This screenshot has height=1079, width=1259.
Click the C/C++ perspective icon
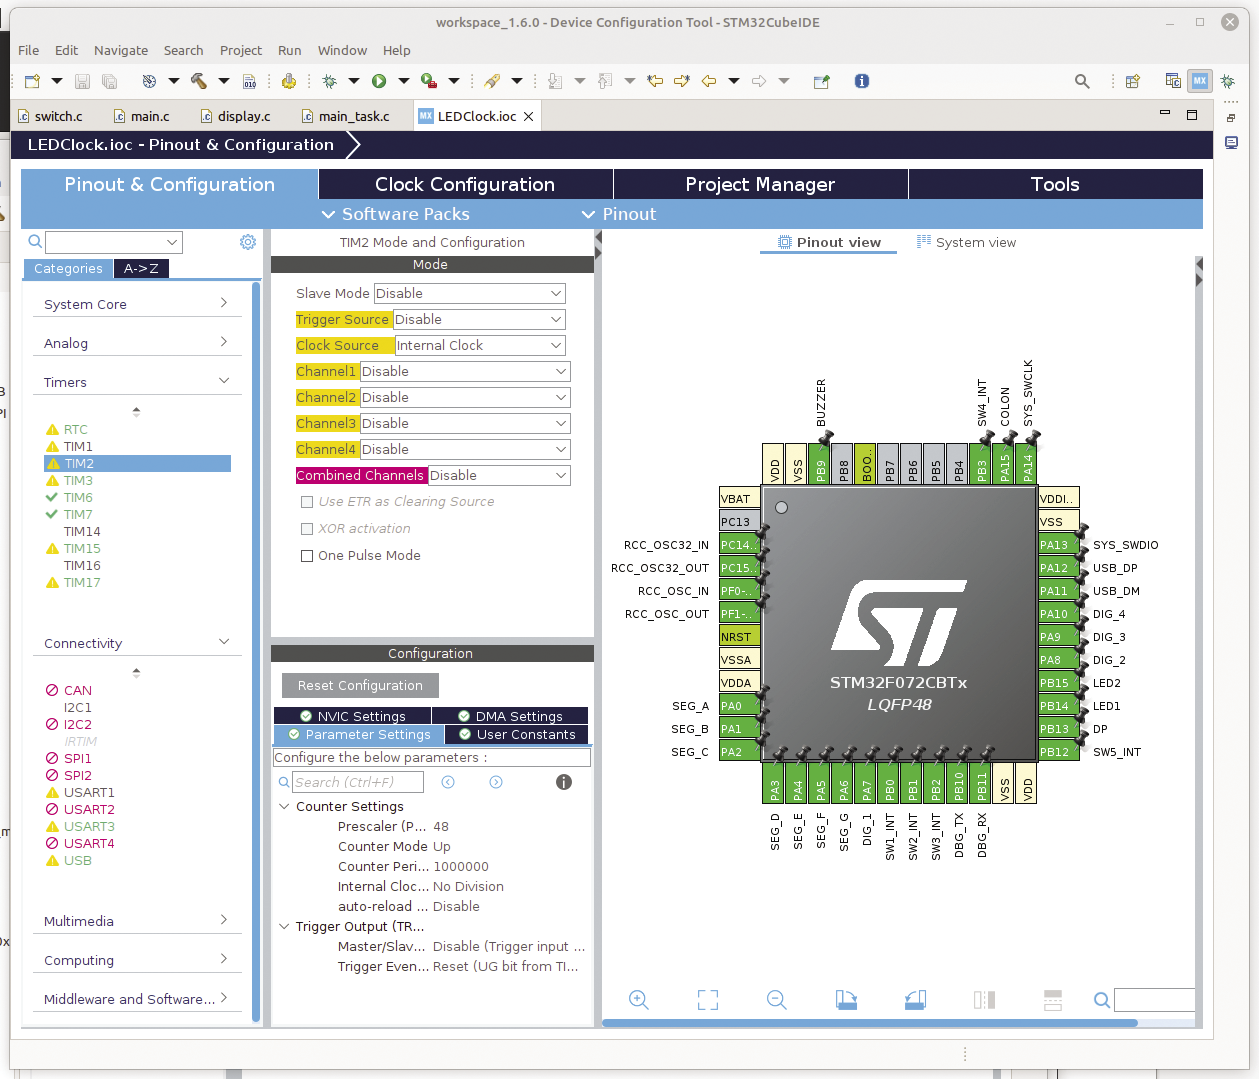click(x=1174, y=81)
